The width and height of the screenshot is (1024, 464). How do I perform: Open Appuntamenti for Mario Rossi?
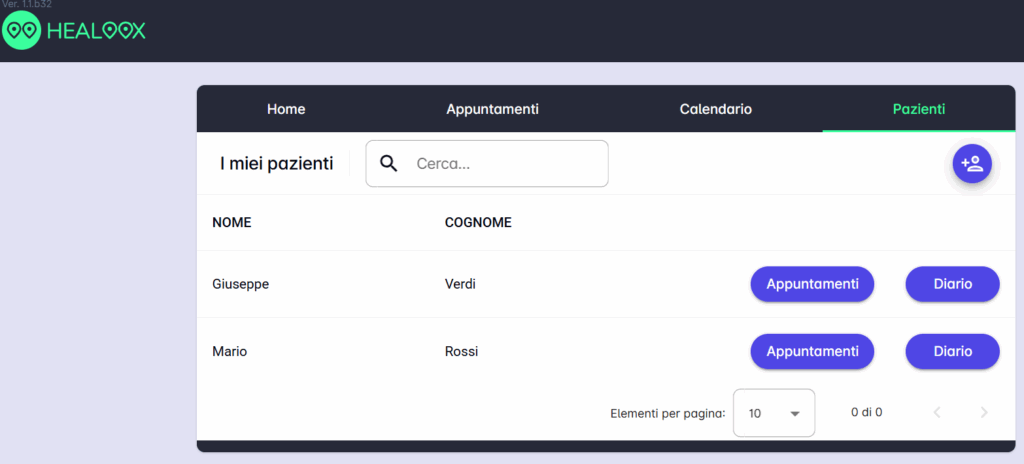812,352
